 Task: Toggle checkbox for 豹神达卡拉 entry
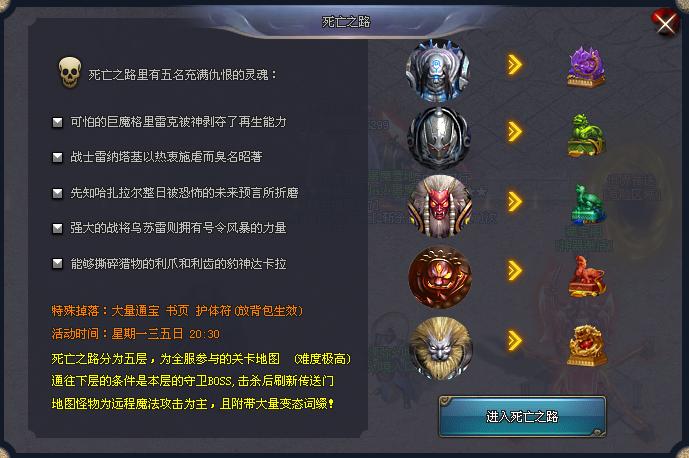58,263
